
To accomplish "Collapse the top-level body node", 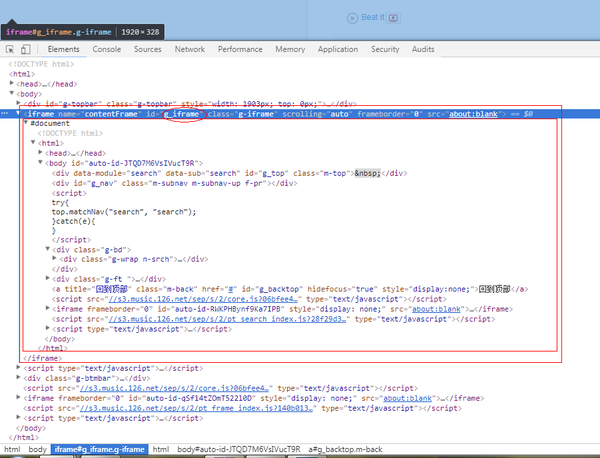I will 11,93.
